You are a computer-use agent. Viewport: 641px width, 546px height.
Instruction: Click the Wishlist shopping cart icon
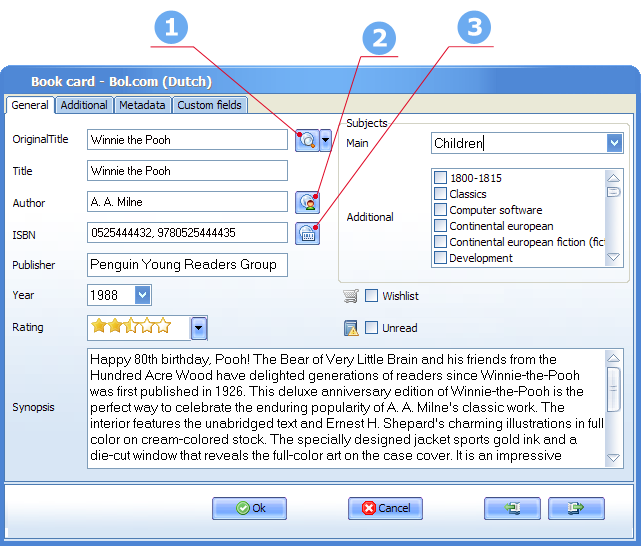click(x=351, y=295)
